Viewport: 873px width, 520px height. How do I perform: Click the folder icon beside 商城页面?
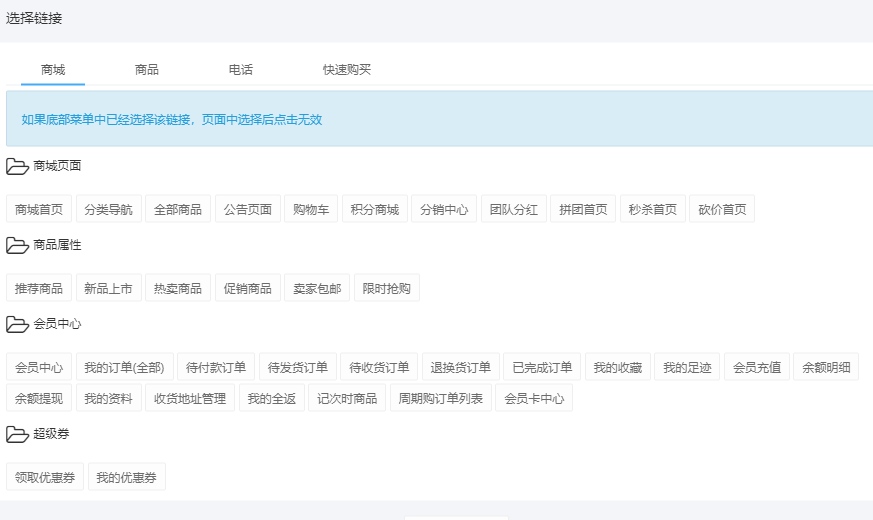(17, 166)
